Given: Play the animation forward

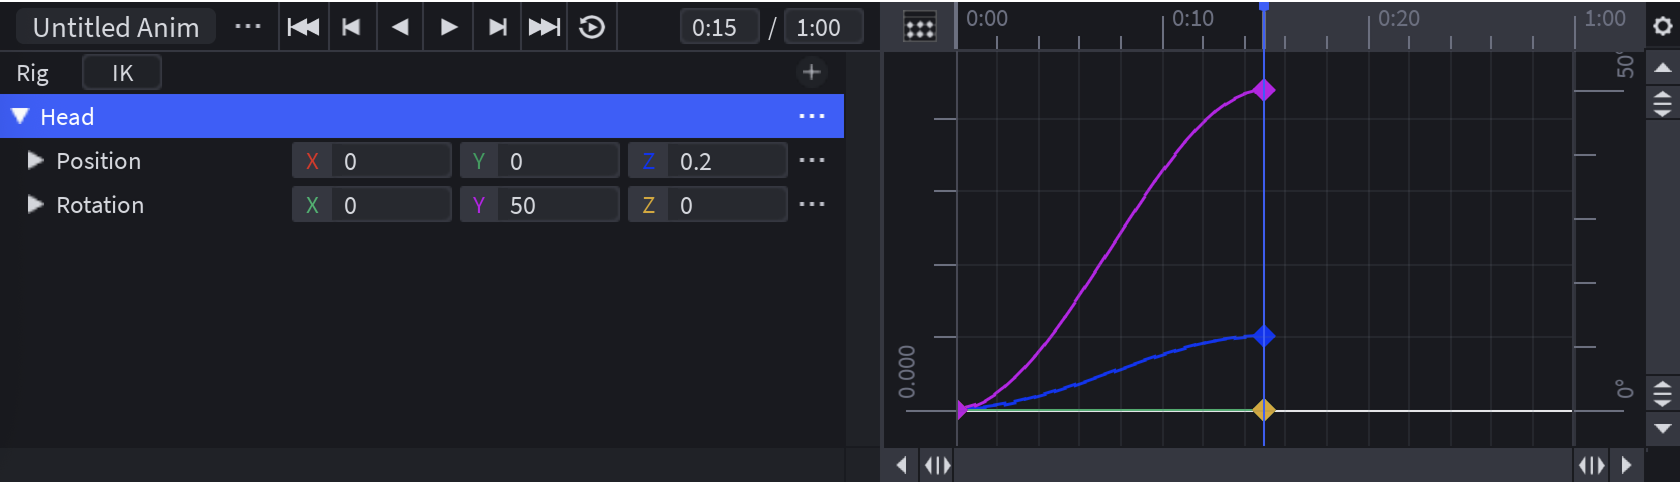Looking at the screenshot, I should click(x=449, y=27).
